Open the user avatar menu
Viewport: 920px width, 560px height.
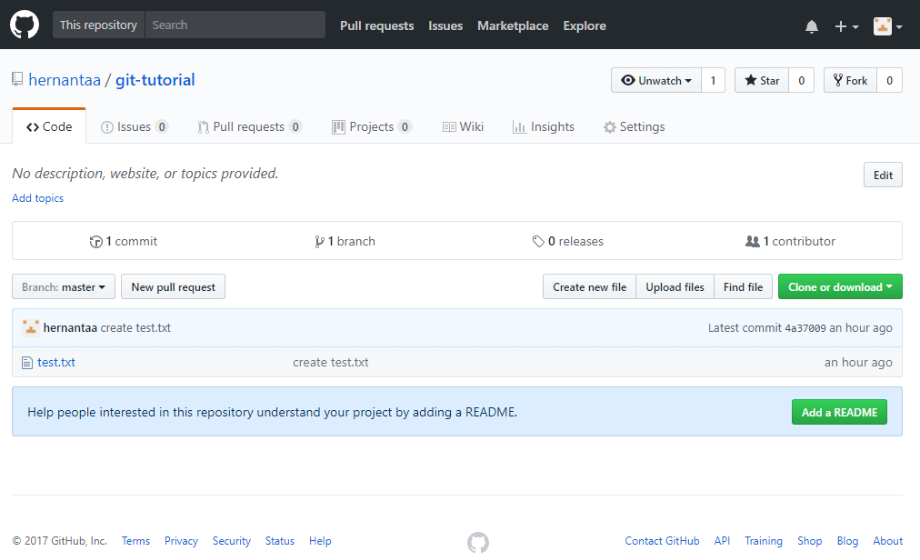pos(887,26)
